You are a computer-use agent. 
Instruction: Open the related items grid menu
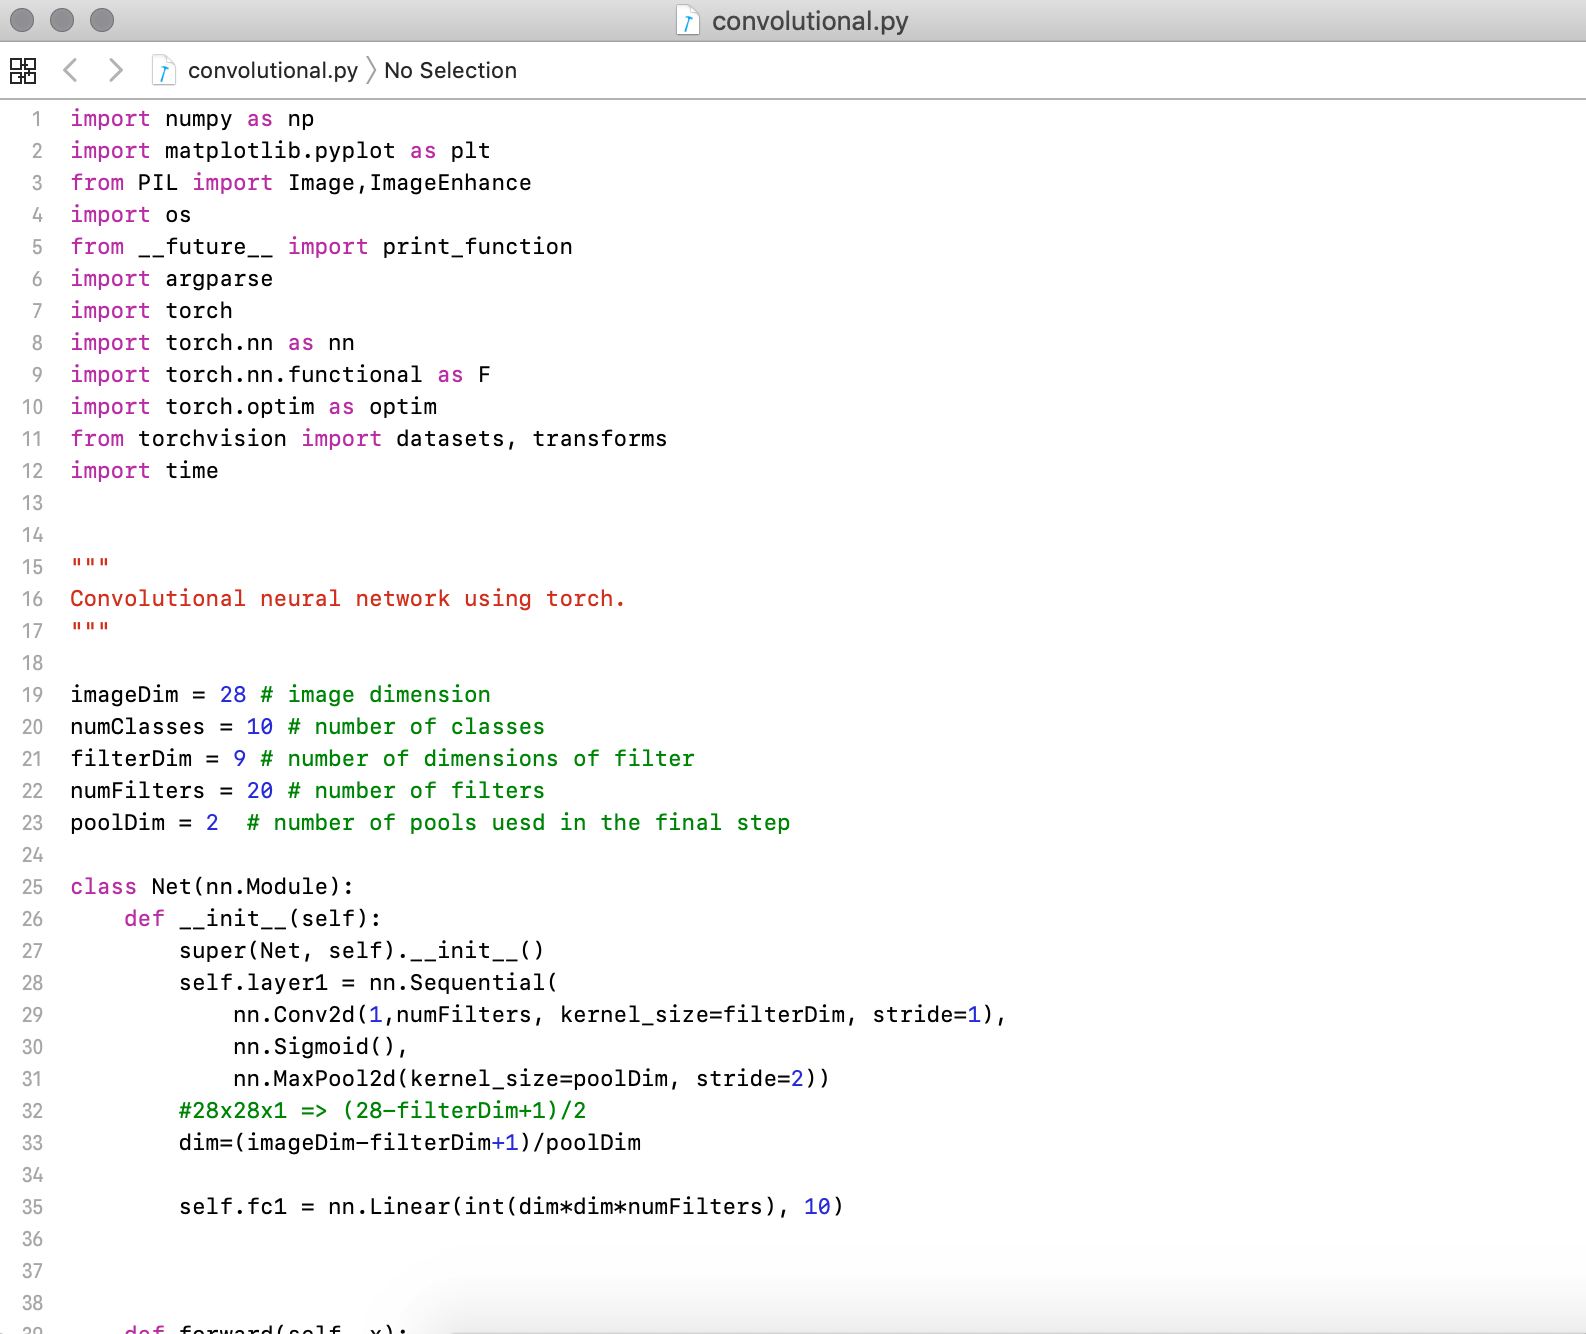[23, 70]
